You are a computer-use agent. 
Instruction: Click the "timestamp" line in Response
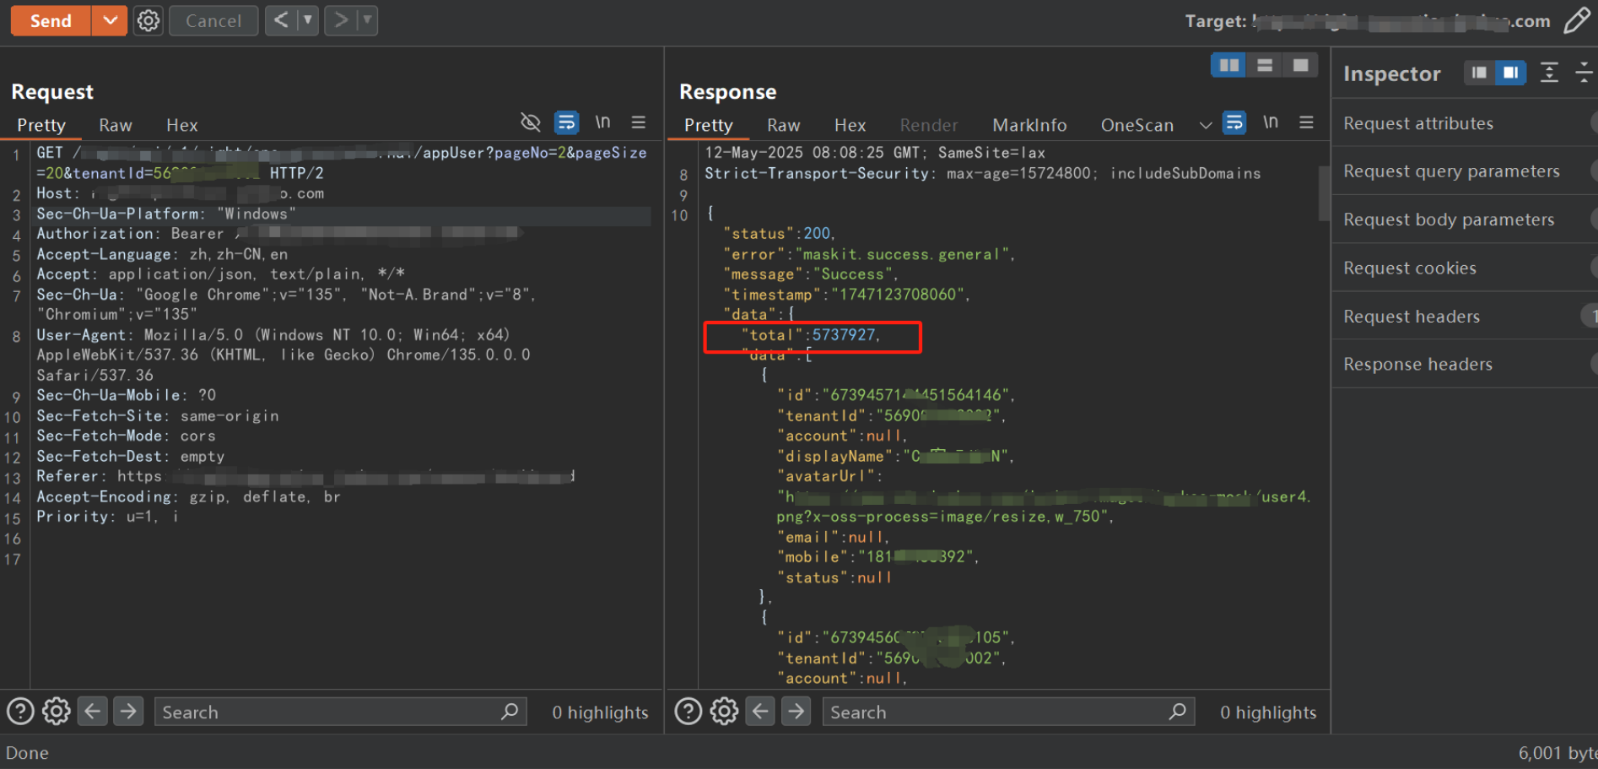(x=847, y=294)
